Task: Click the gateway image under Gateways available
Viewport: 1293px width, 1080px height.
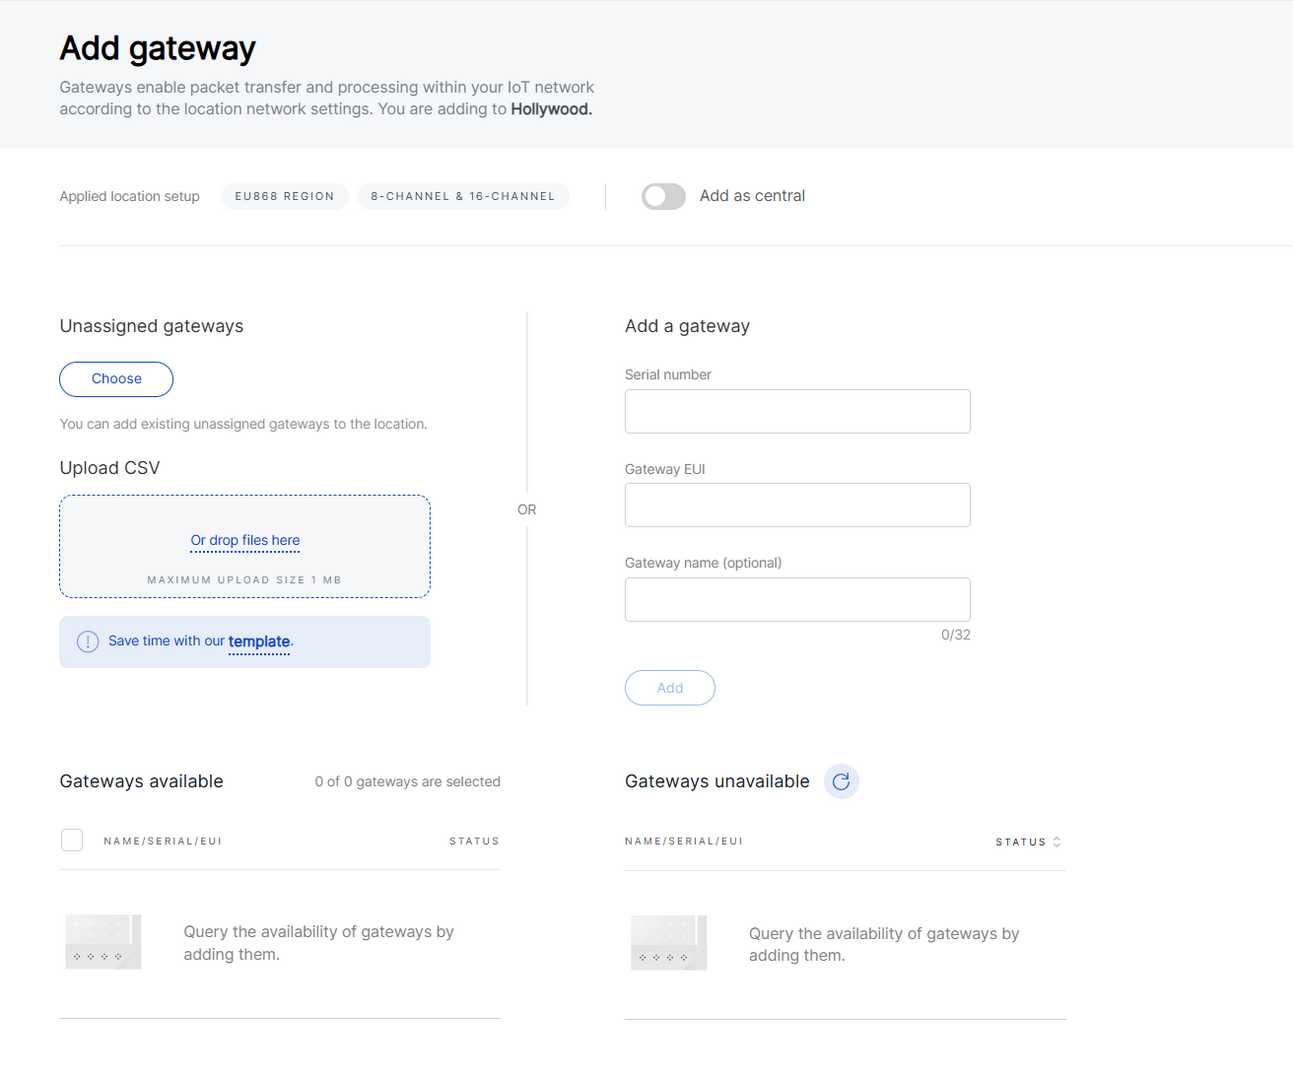Action: (103, 941)
